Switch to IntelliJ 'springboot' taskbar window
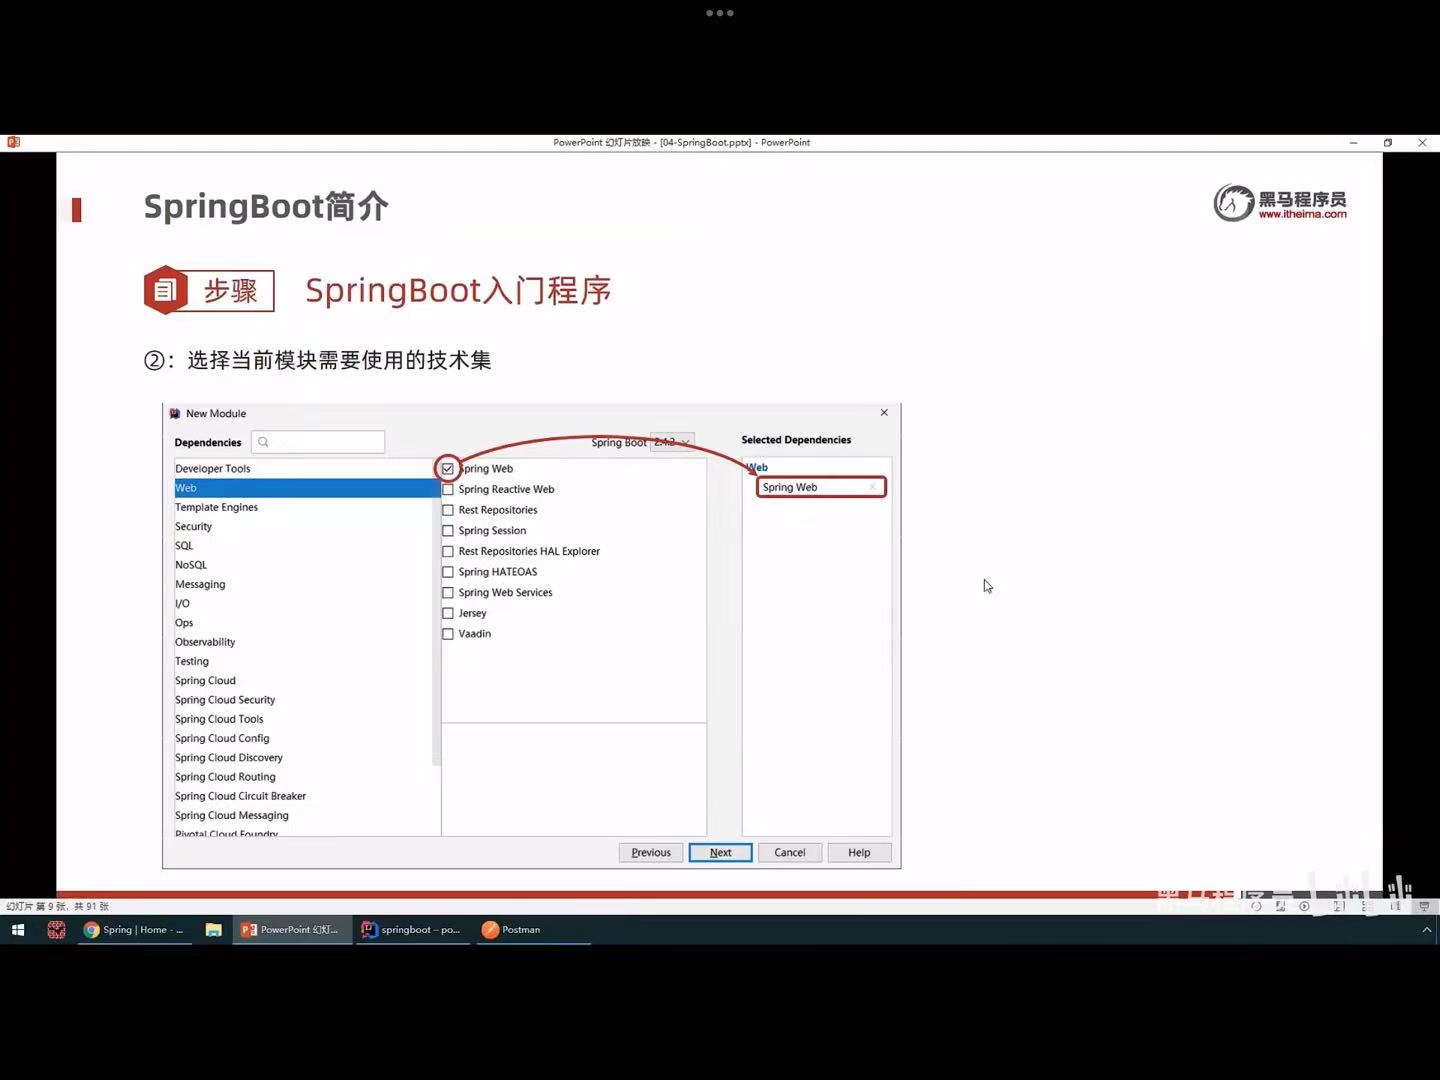This screenshot has height=1080, width=1440. pyautogui.click(x=411, y=929)
